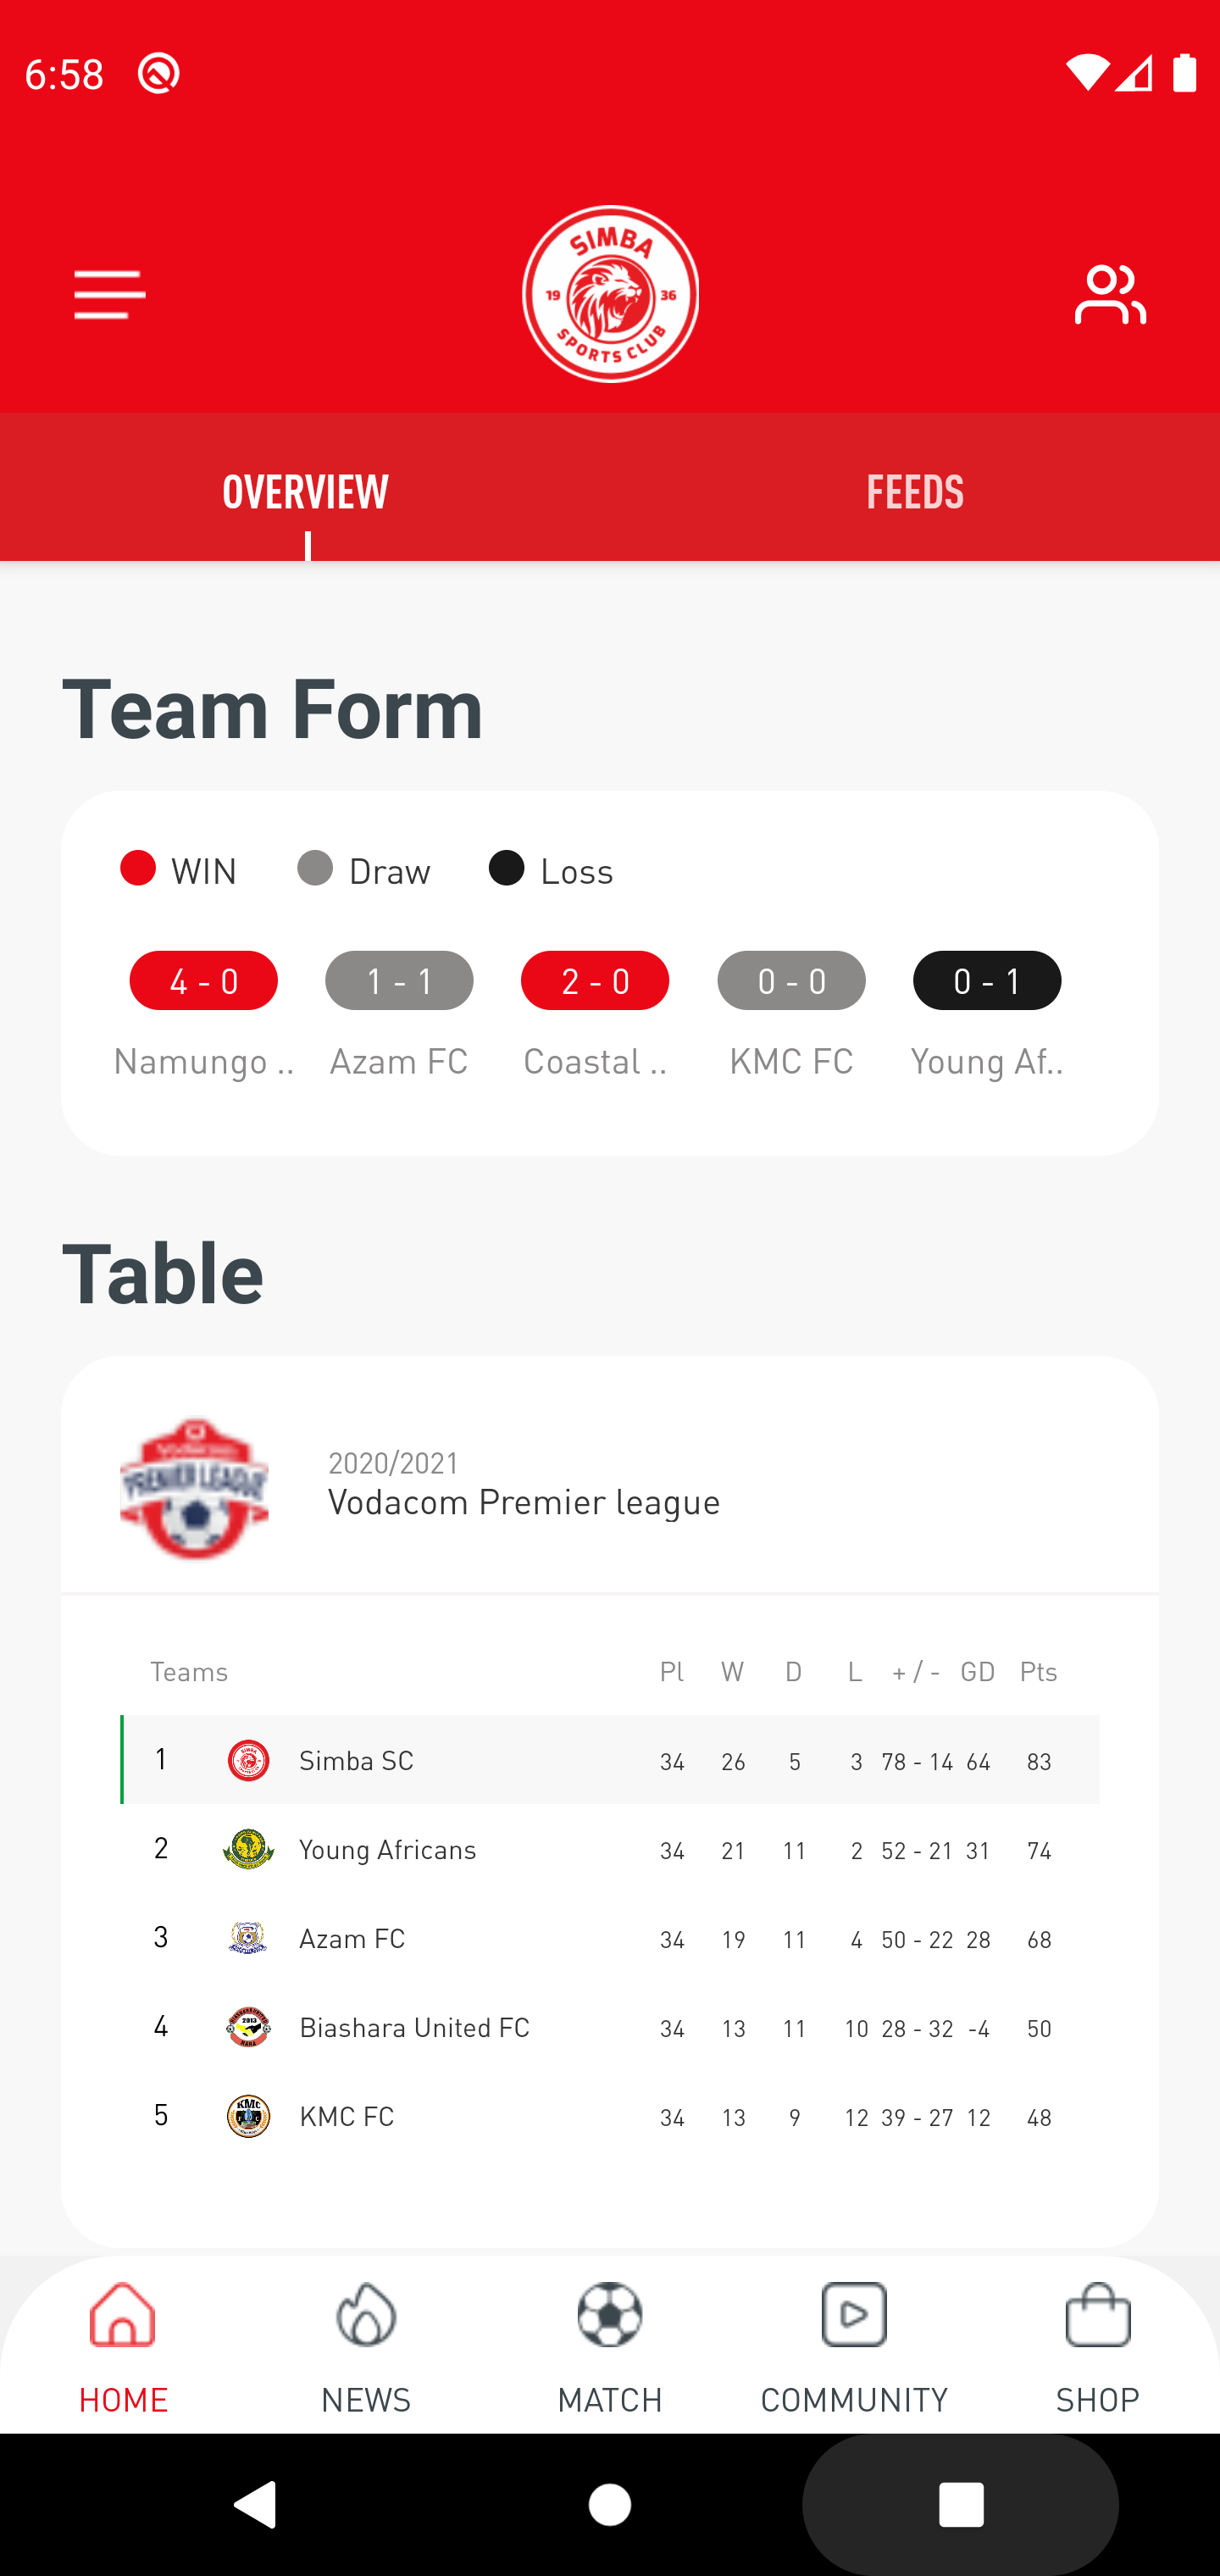This screenshot has height=2576, width=1220.
Task: Select the Young Africans table row
Action: pos(610,1850)
